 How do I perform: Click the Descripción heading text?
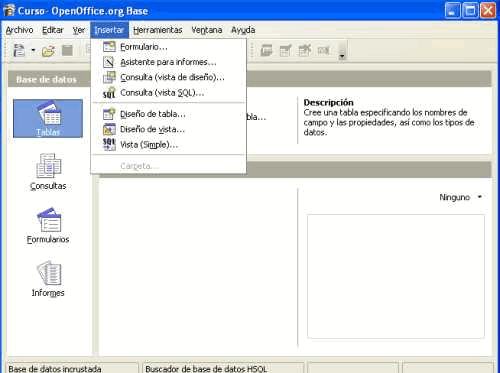click(328, 102)
